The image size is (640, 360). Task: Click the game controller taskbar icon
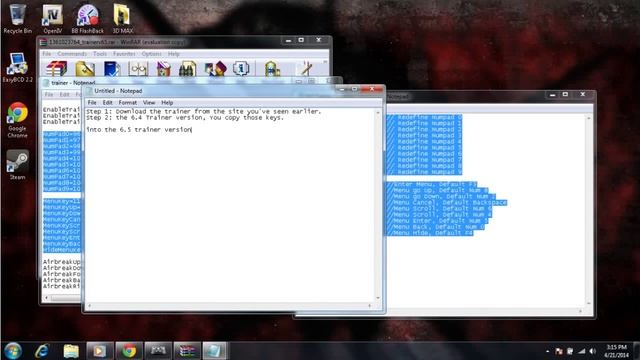(x=158, y=351)
